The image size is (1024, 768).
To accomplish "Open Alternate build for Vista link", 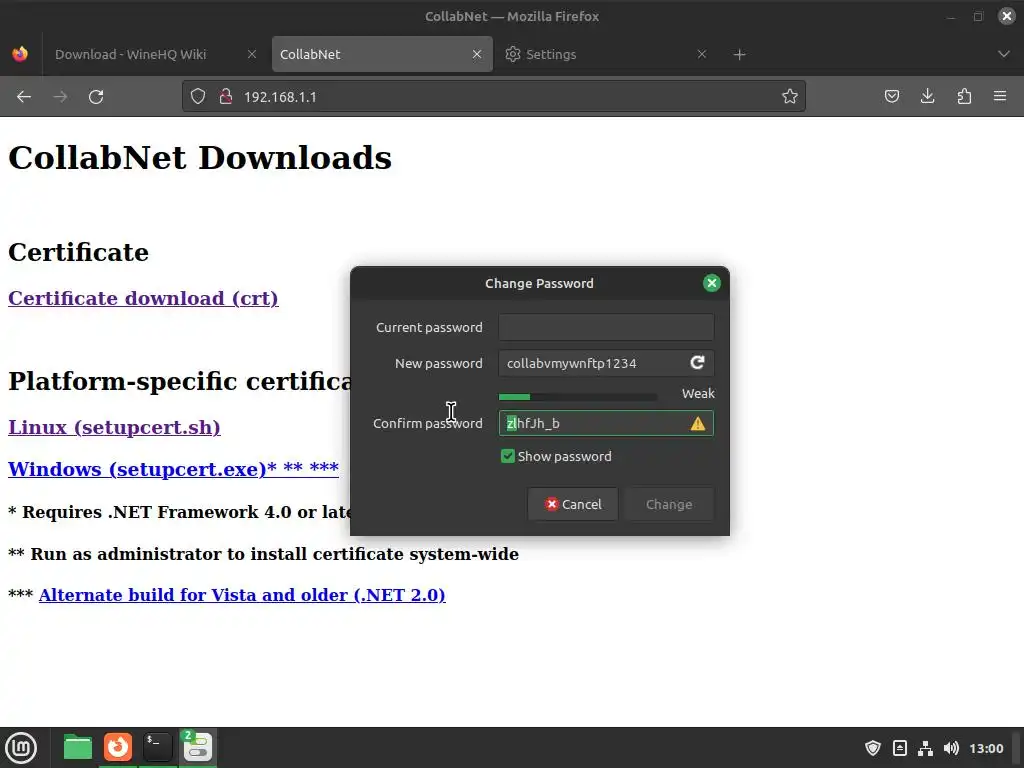I will [242, 595].
